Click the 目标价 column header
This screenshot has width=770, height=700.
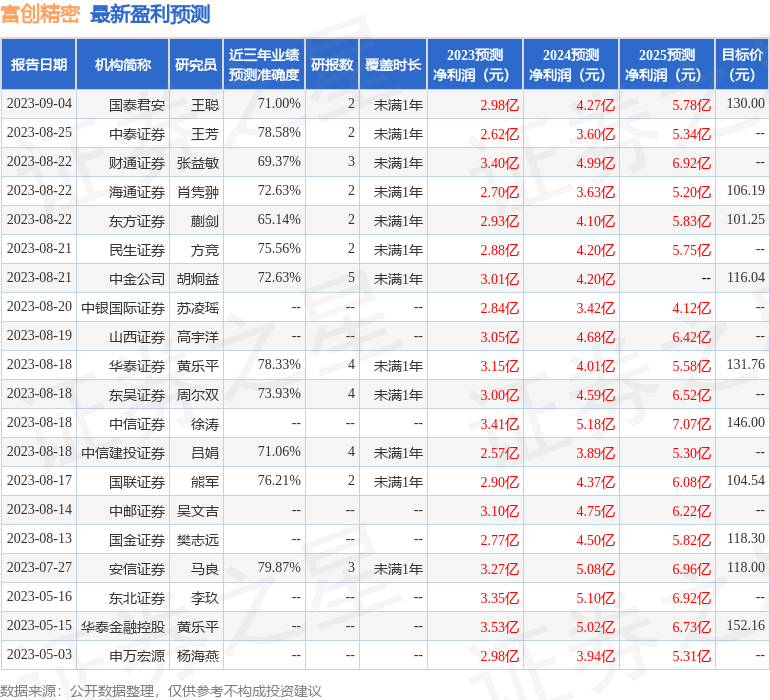tap(742, 64)
